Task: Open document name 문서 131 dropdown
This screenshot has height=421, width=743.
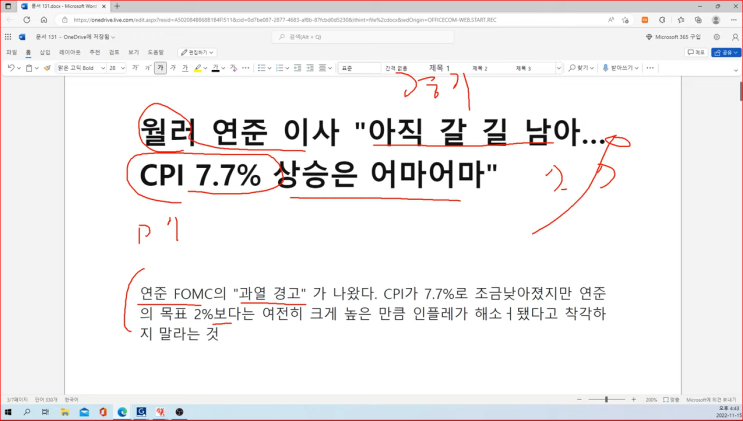Action: 75,37
